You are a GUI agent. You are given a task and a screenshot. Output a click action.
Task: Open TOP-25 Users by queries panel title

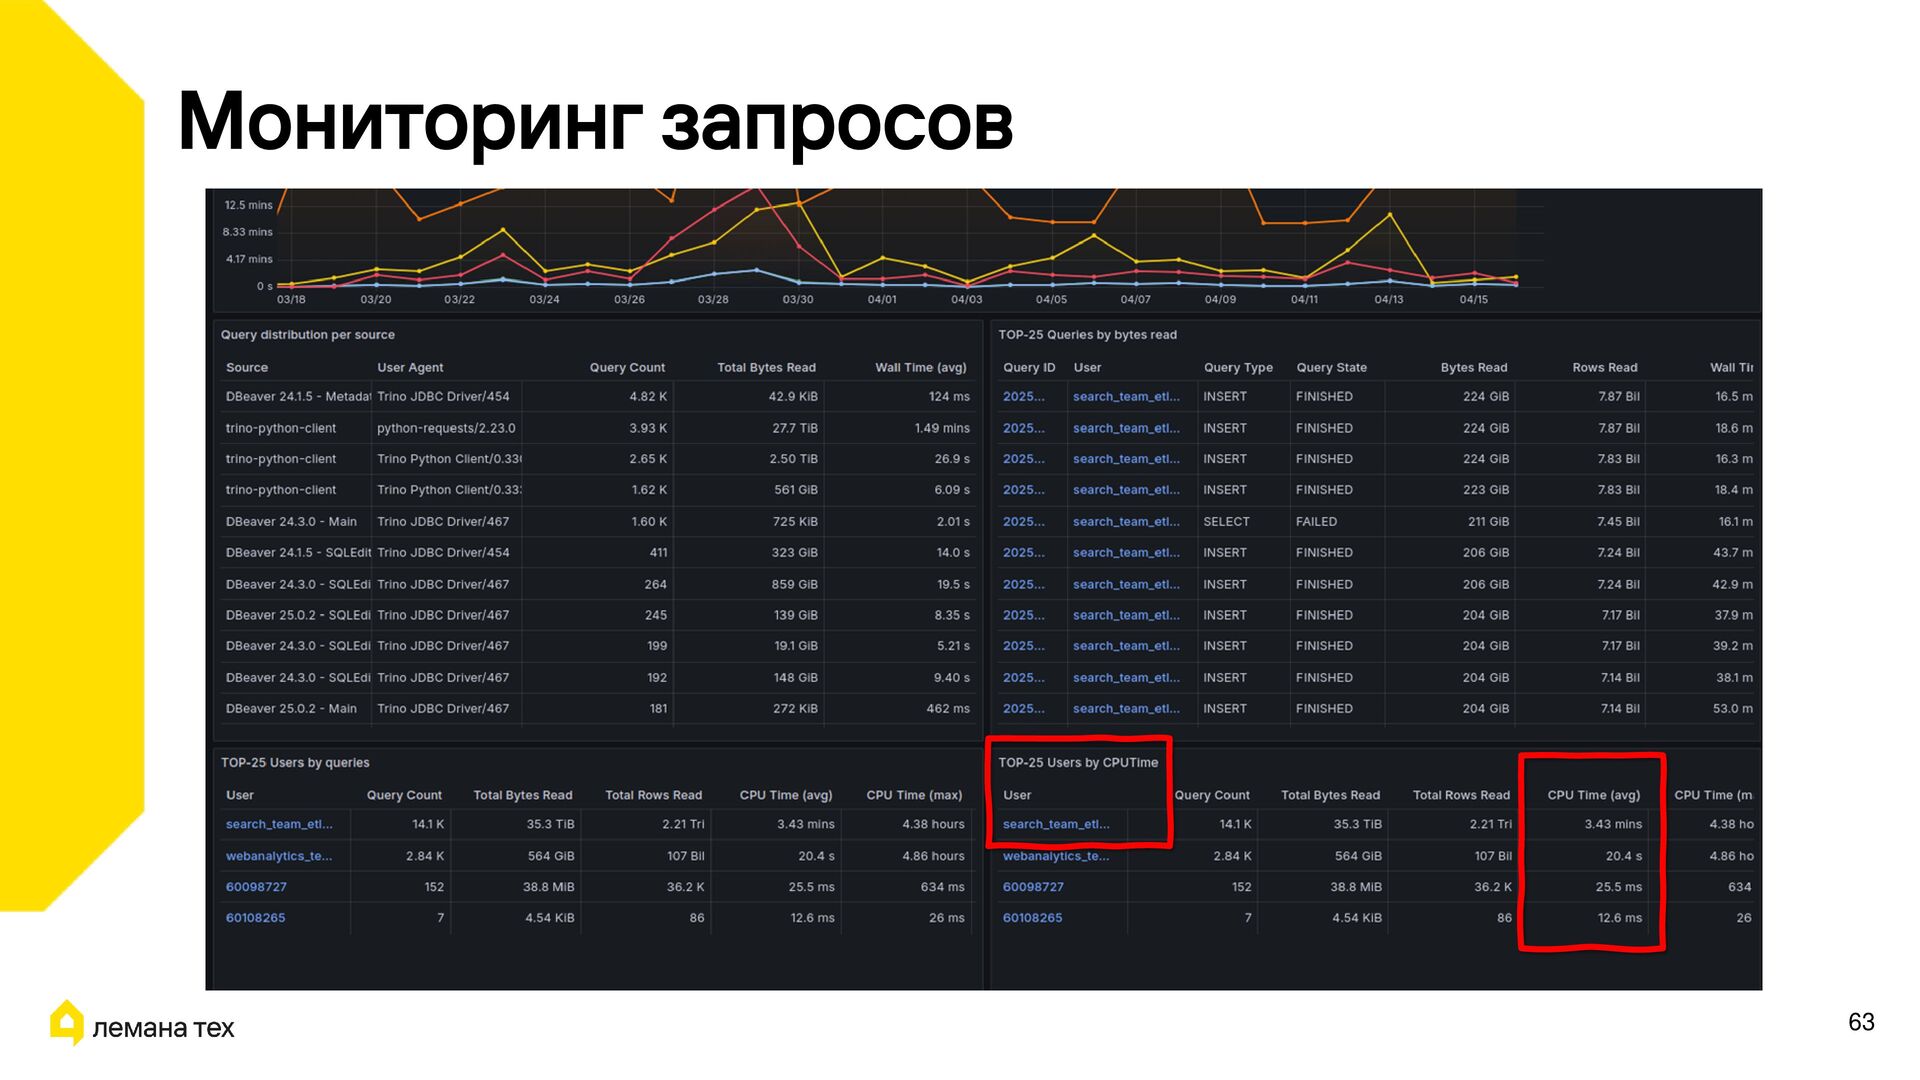coord(295,763)
